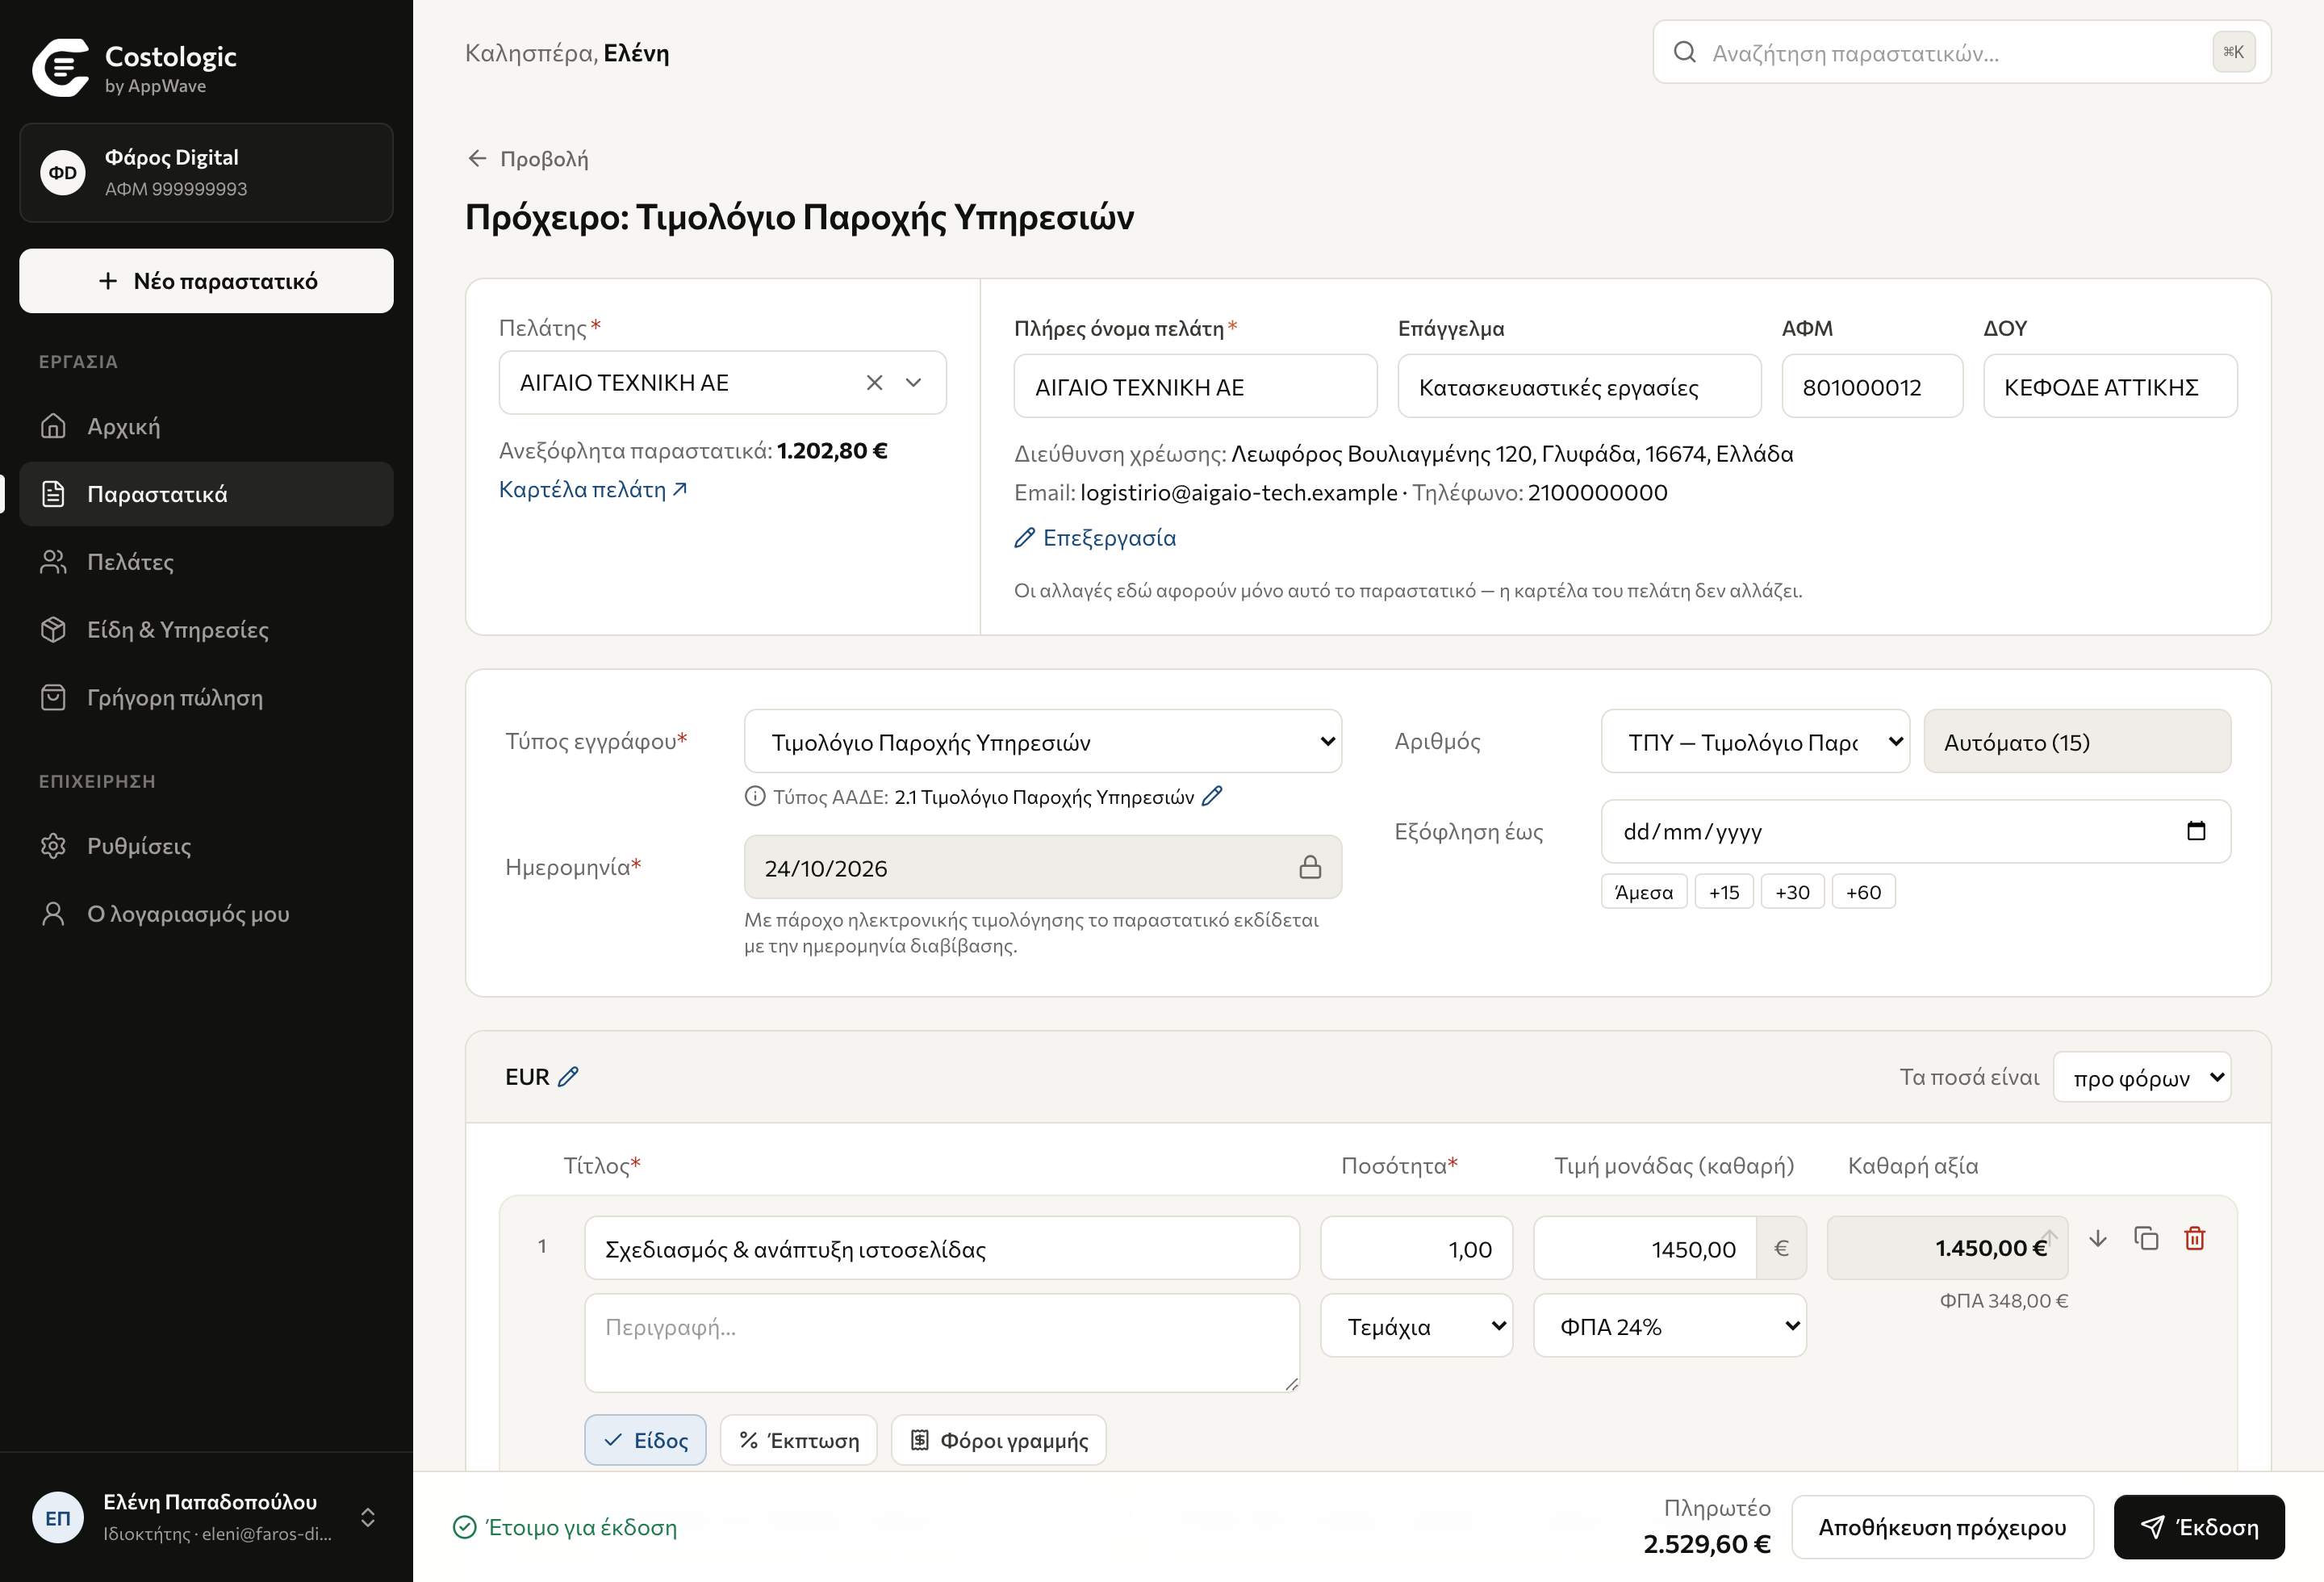Open Ο λογαριασμός μου in the sidebar

click(206, 914)
